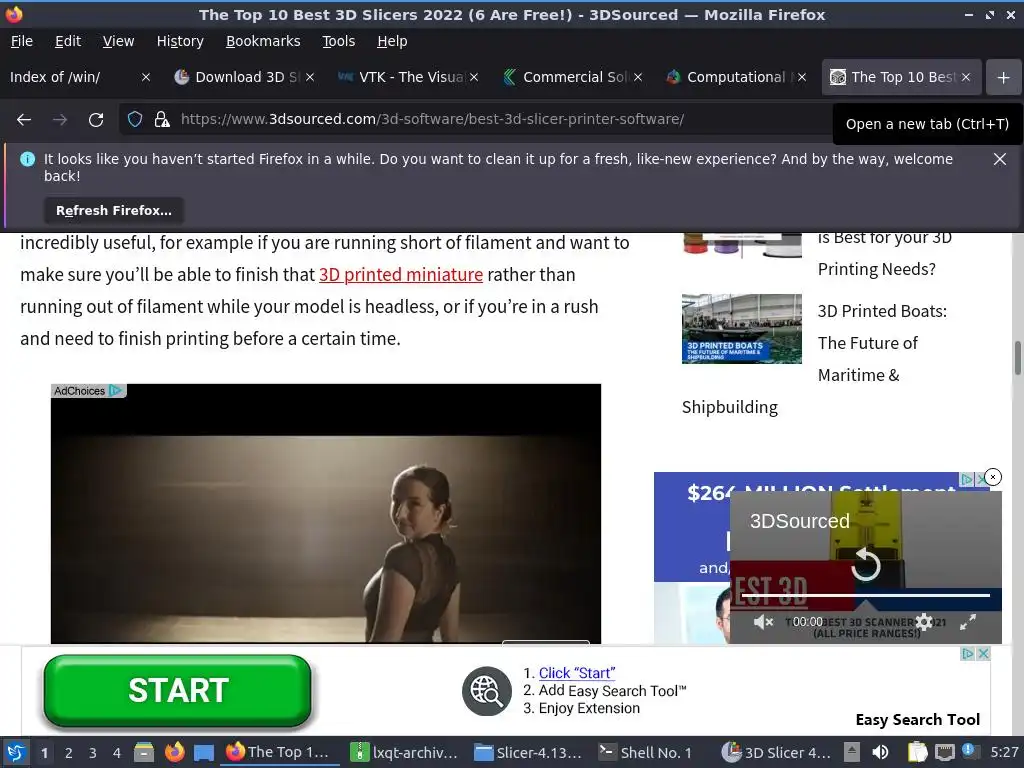The width and height of the screenshot is (1024, 768).
Task: Expand floating video to fullscreen
Action: tap(968, 622)
